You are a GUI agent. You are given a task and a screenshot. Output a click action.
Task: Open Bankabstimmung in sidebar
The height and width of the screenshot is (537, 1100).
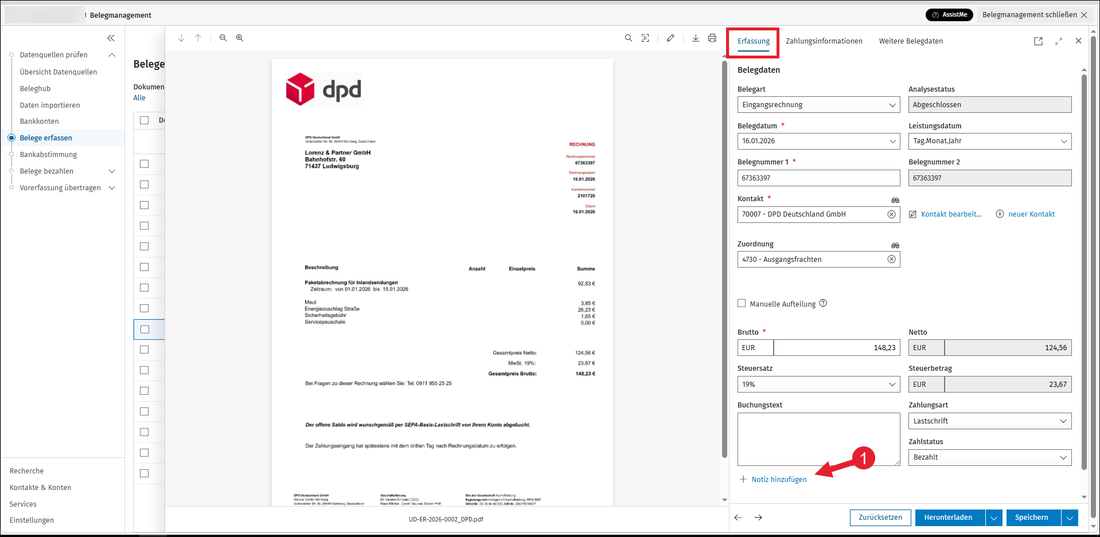[48, 154]
